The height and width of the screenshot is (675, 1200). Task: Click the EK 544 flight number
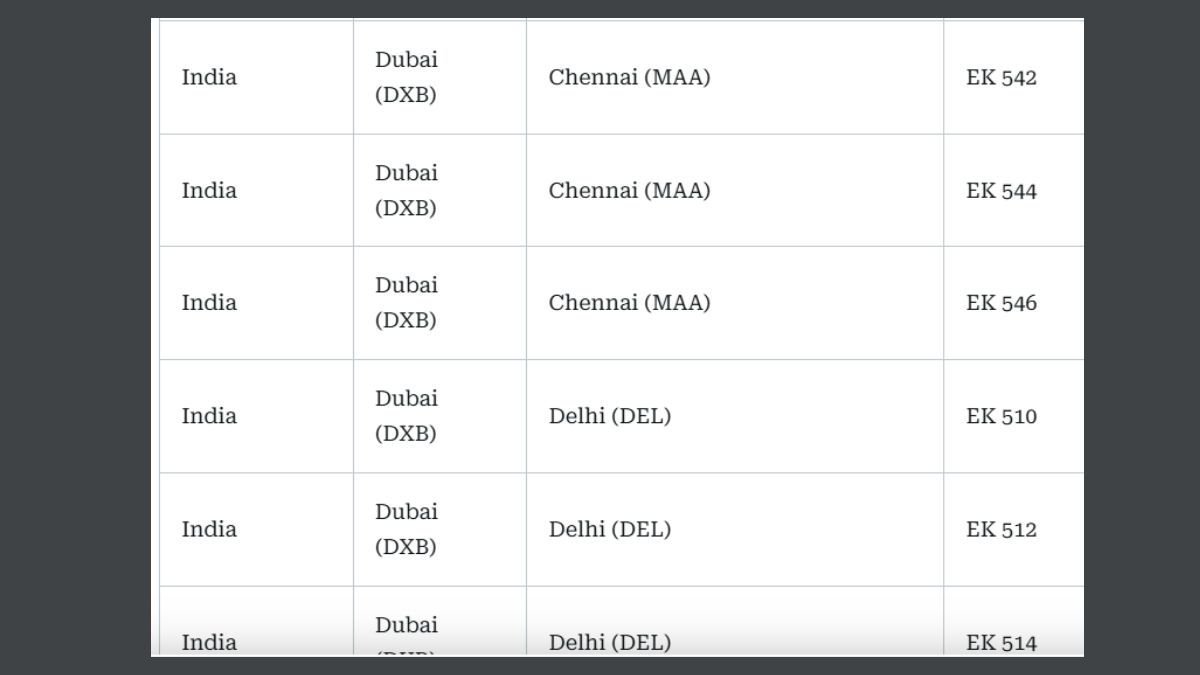click(x=1001, y=191)
